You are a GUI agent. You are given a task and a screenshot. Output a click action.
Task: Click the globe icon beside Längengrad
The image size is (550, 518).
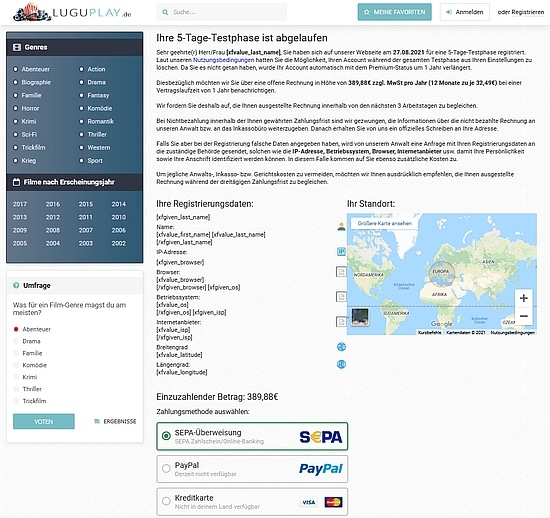coord(341,364)
